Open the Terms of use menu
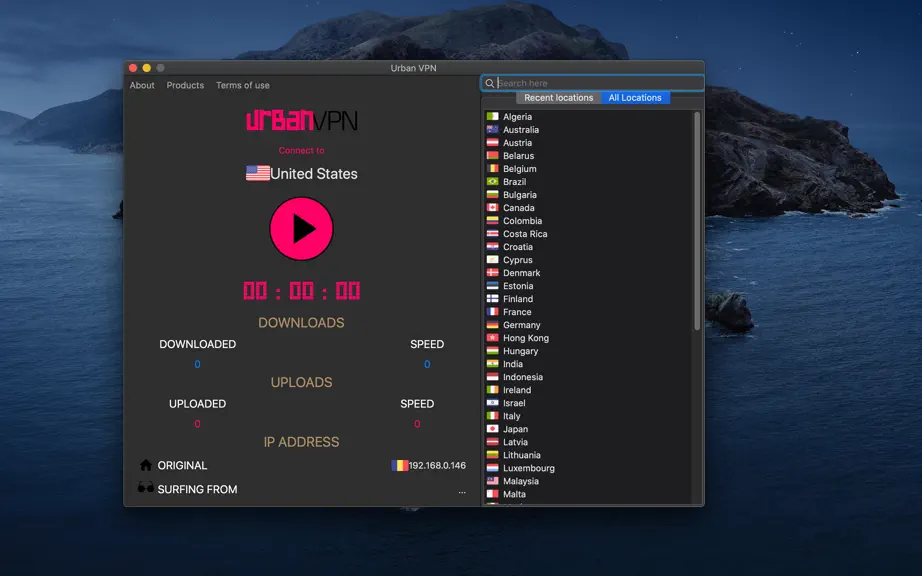This screenshot has height=576, width=922. pyautogui.click(x=242, y=85)
